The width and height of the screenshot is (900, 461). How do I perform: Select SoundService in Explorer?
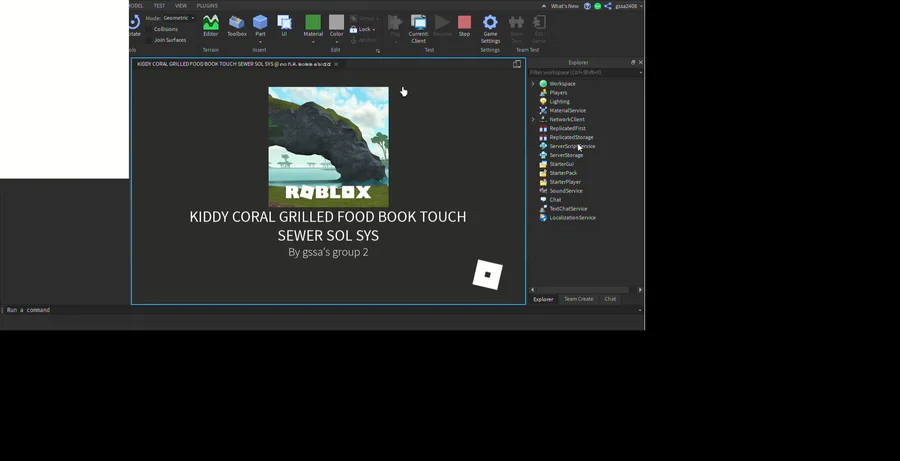(566, 191)
